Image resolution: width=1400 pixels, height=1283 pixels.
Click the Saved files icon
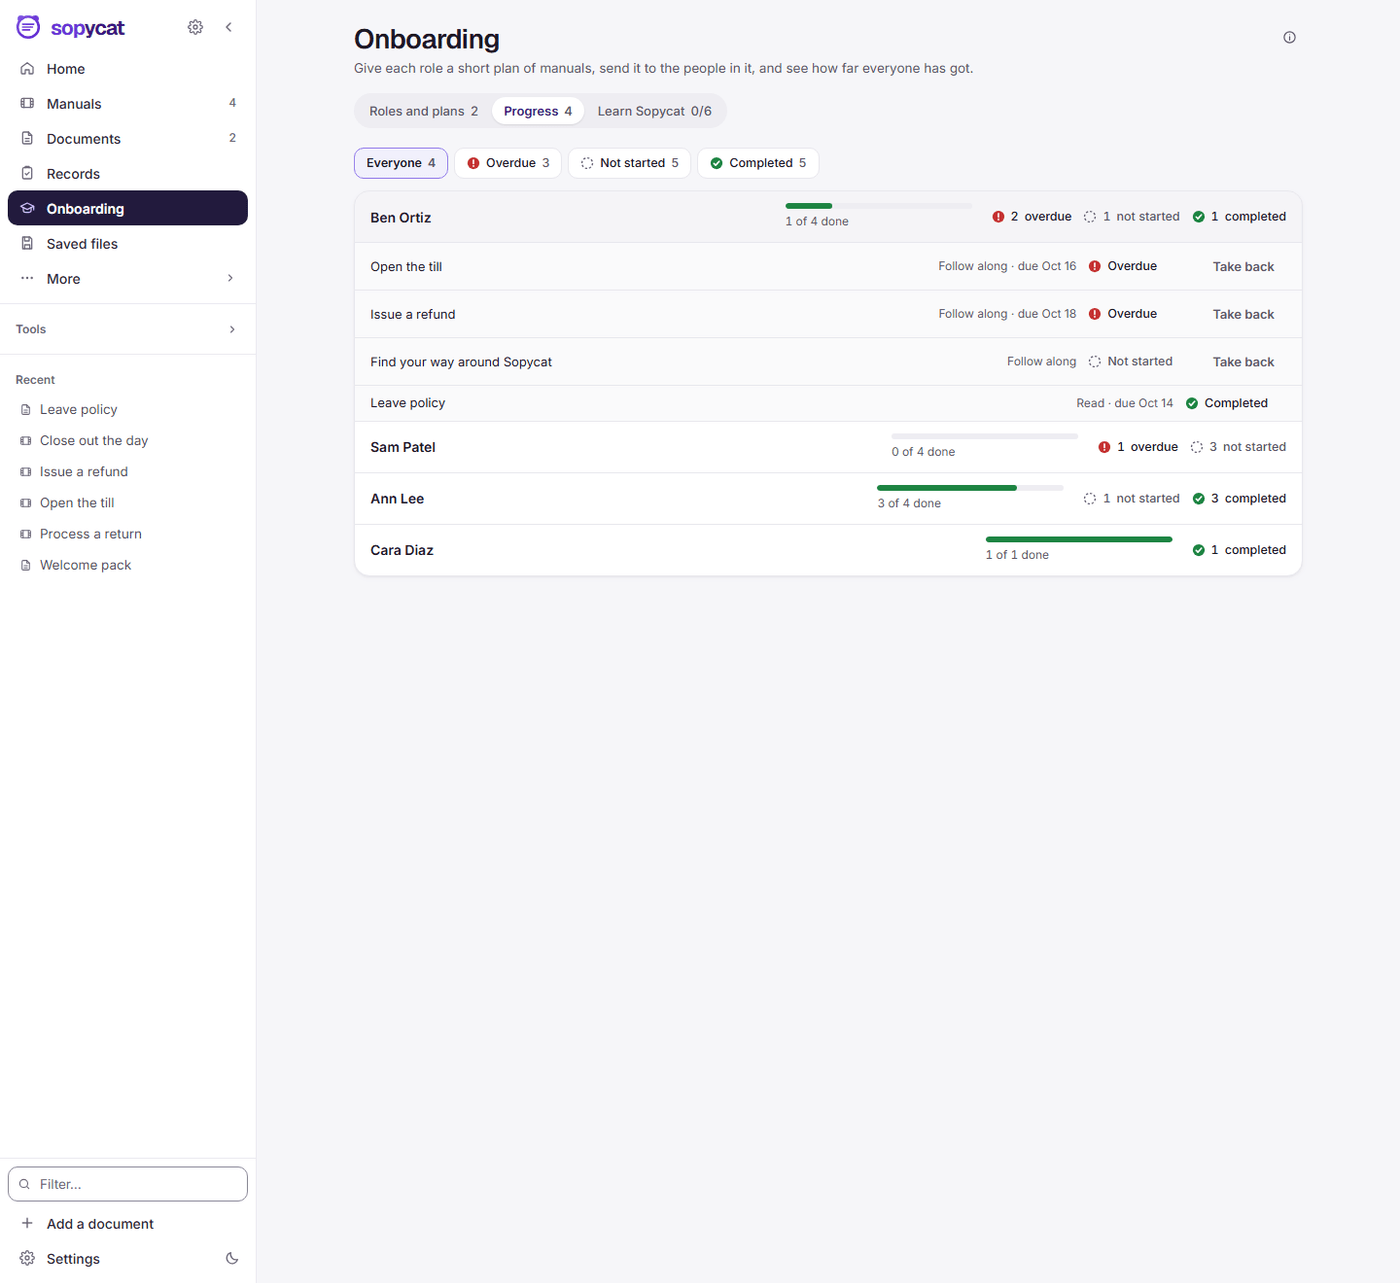pyautogui.click(x=27, y=244)
